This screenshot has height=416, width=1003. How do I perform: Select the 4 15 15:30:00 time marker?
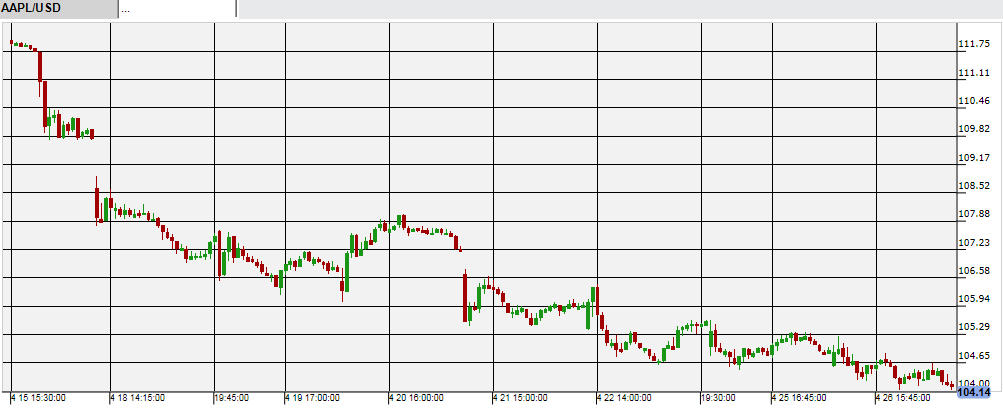pos(38,398)
